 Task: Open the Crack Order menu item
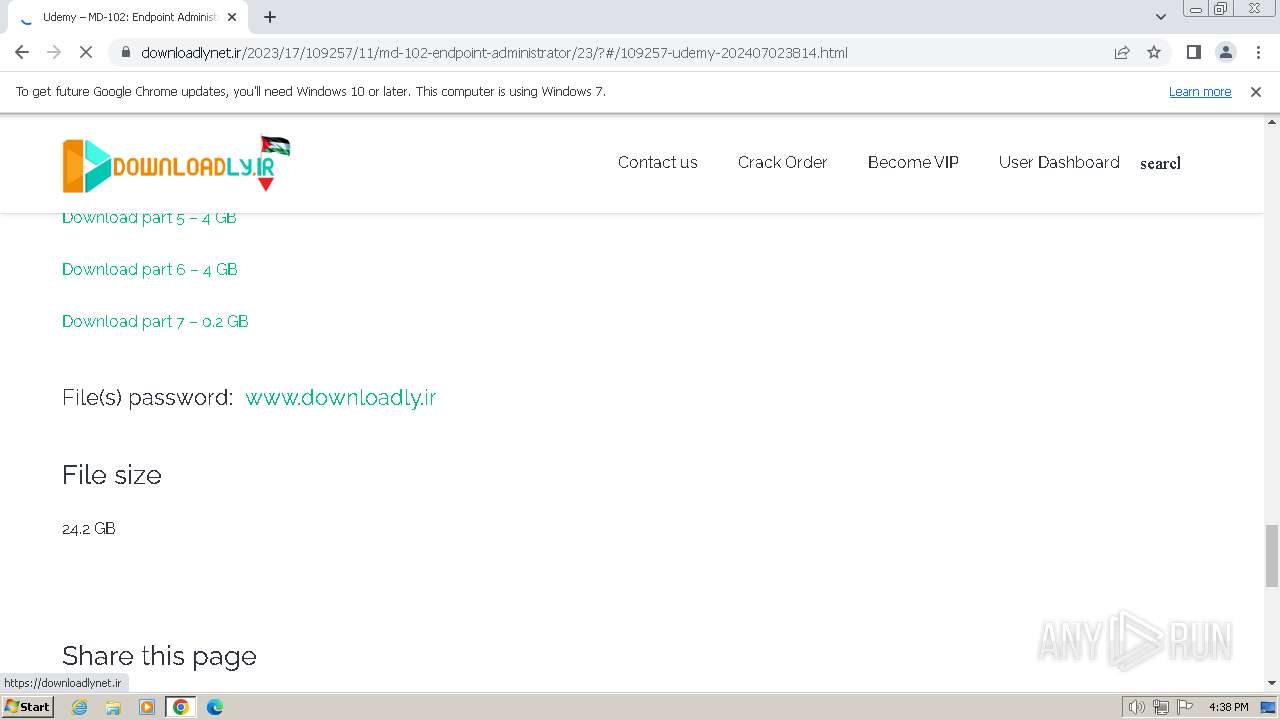[782, 162]
